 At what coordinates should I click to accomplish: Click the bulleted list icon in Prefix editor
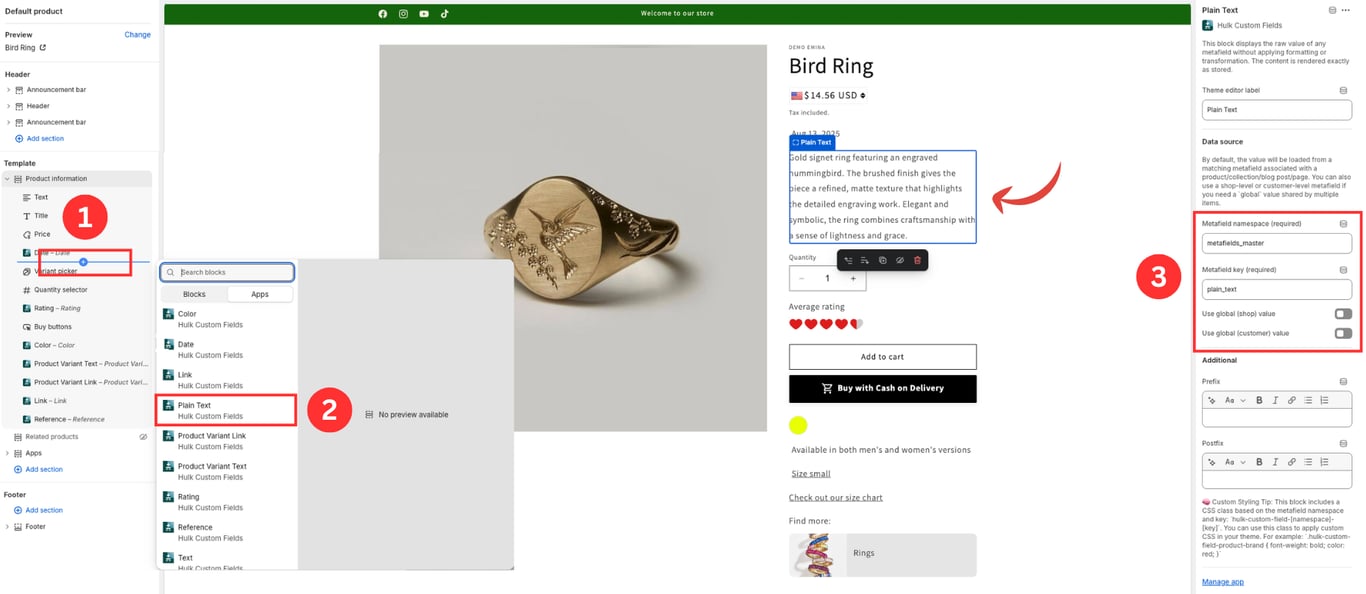[1308, 400]
